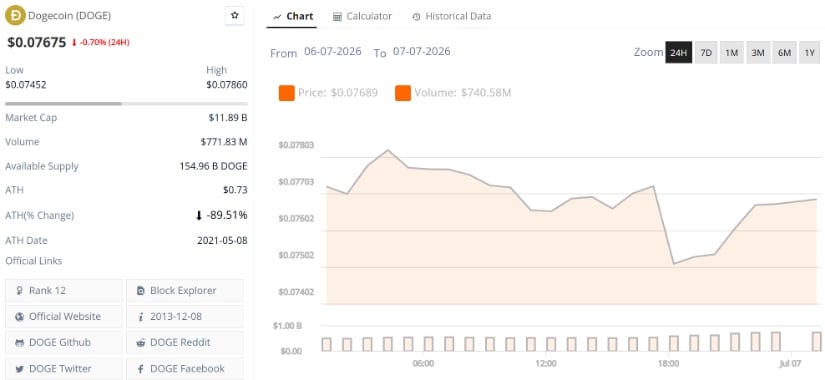The image size is (825, 380).
Task: Open the To date 07-07-2026 field
Action: [421, 52]
